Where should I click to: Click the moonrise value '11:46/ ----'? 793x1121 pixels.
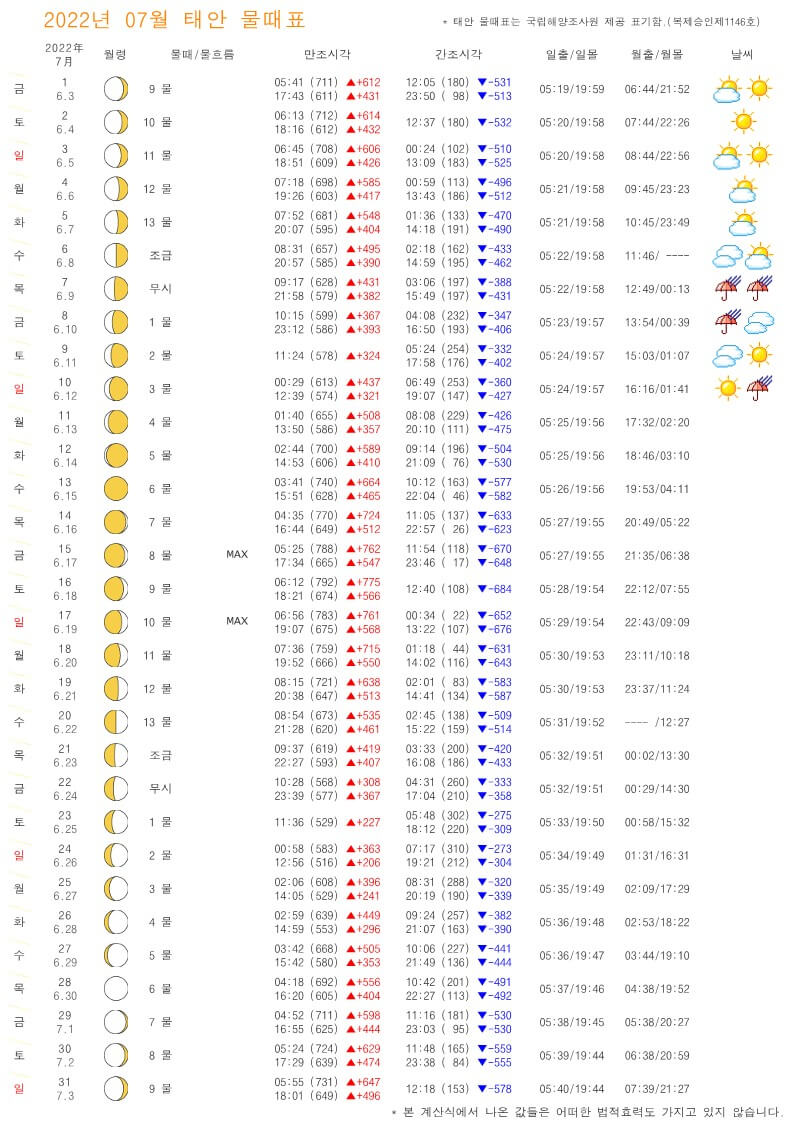click(656, 256)
